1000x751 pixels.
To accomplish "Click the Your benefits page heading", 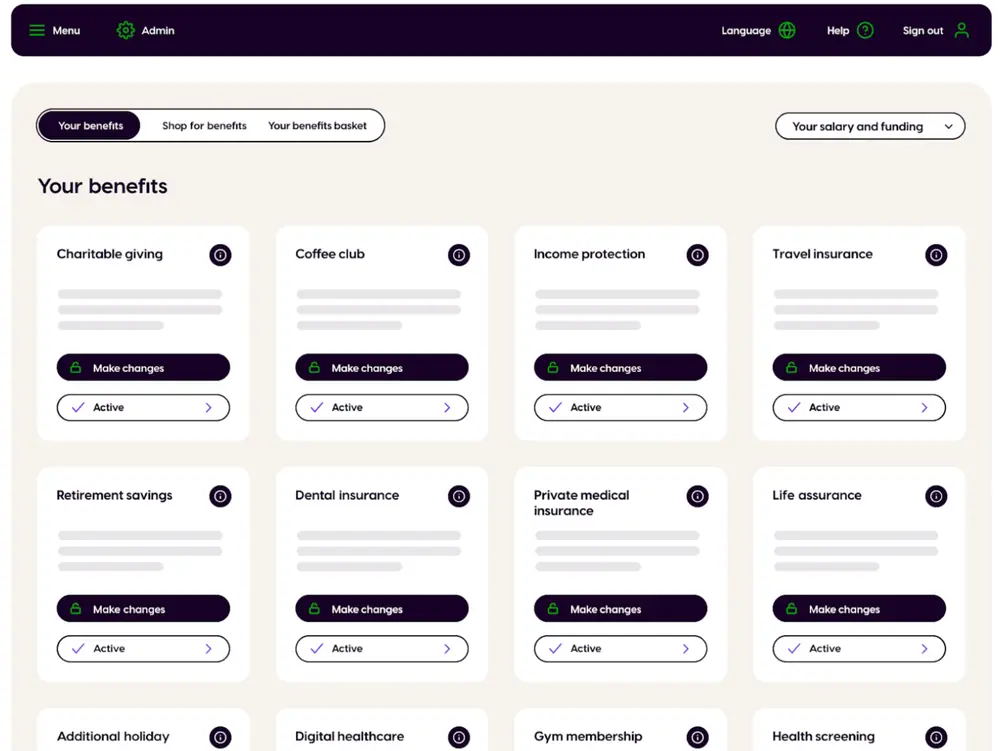I will (x=102, y=186).
